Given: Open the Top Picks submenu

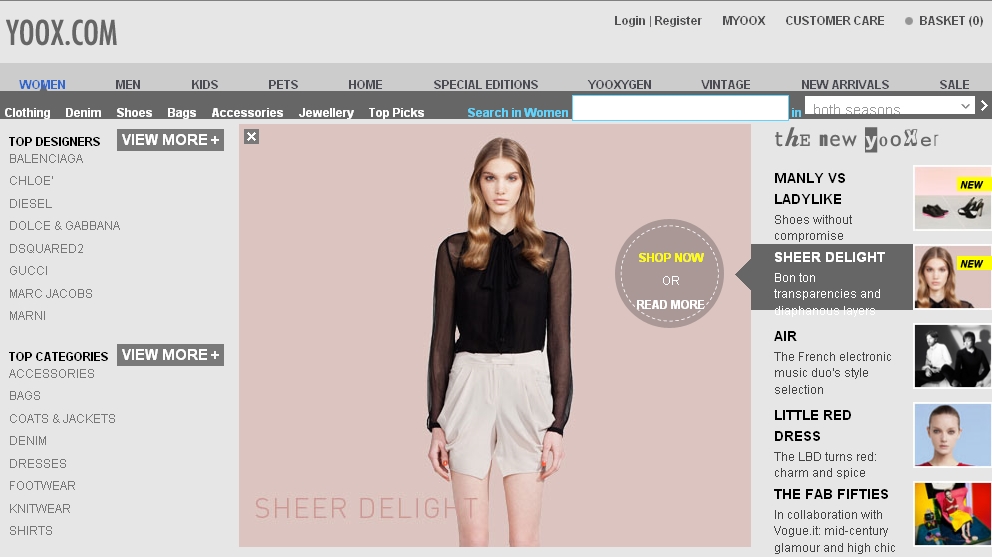Looking at the screenshot, I should coord(397,113).
